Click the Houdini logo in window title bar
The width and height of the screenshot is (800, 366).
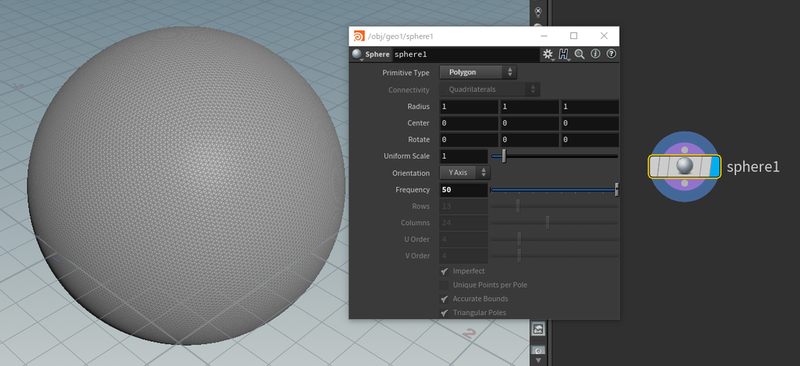(359, 36)
